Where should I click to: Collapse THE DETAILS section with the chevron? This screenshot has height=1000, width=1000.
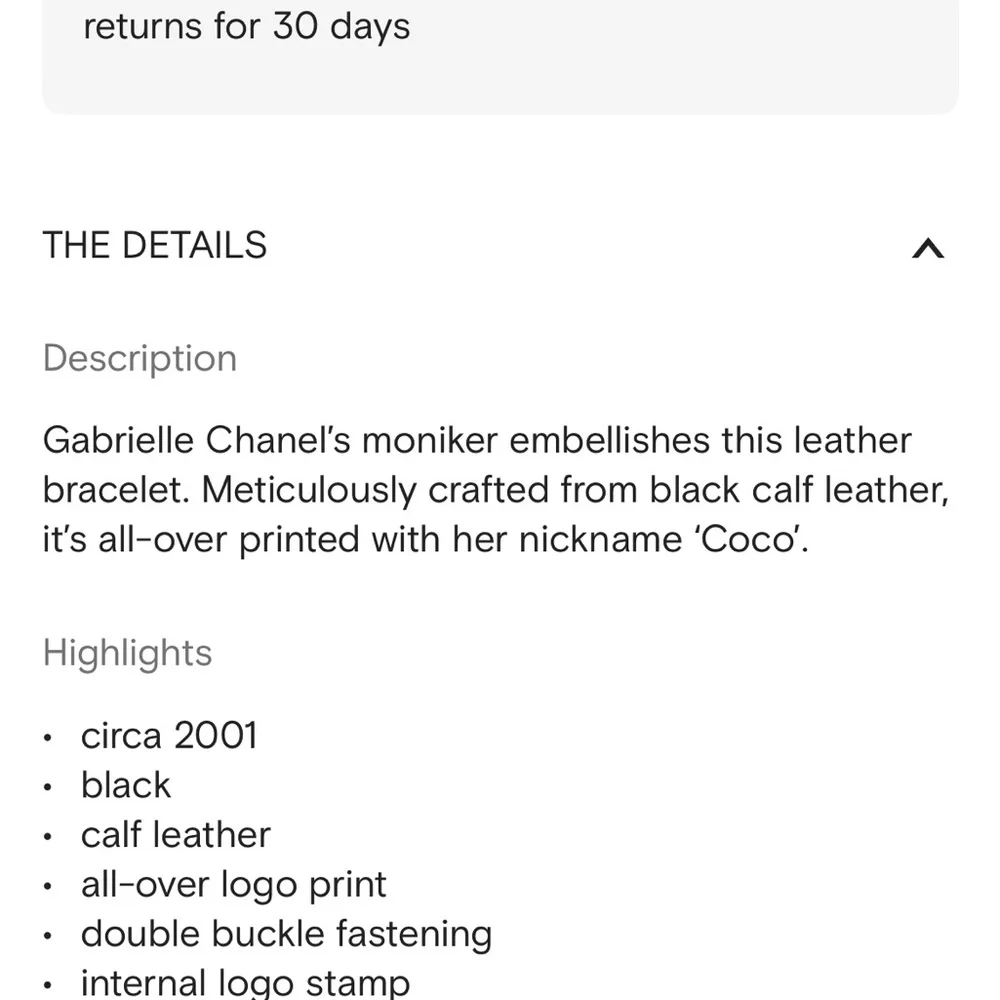click(928, 249)
